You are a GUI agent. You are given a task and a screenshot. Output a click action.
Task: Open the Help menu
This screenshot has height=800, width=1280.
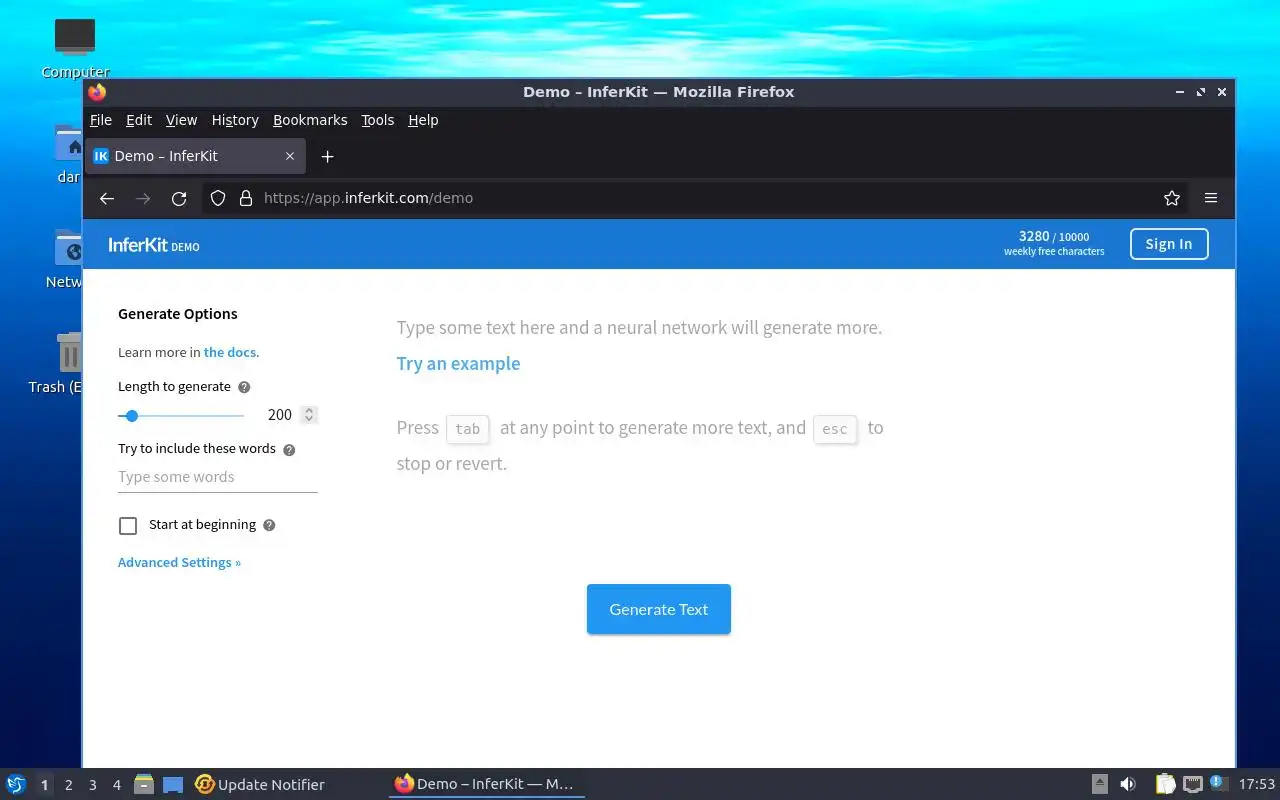click(x=423, y=120)
